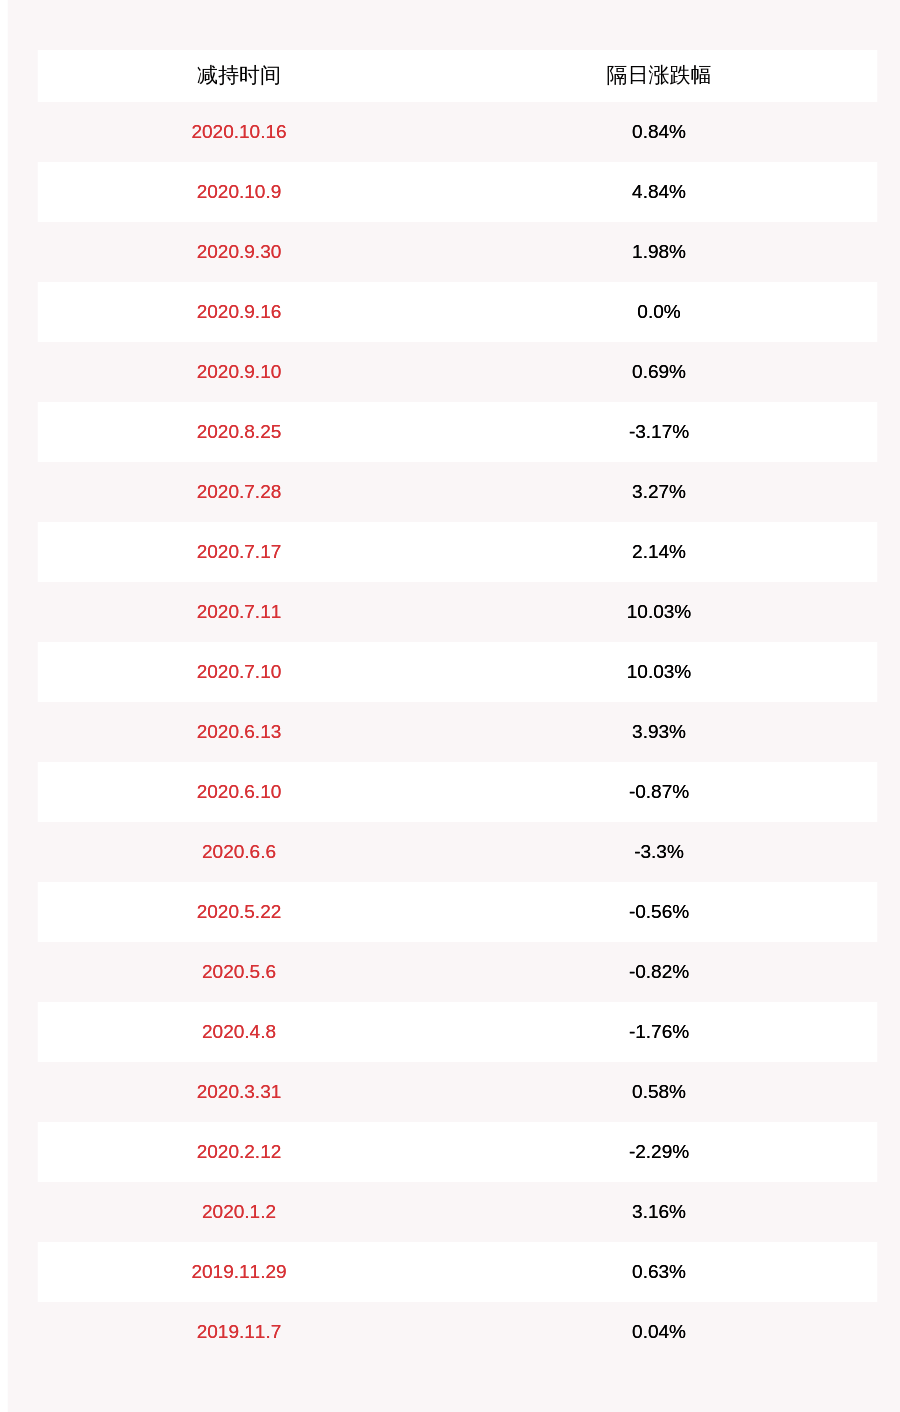Select the 2020.7.10 date row
Viewport: 900px width, 1412px height.
238,672
